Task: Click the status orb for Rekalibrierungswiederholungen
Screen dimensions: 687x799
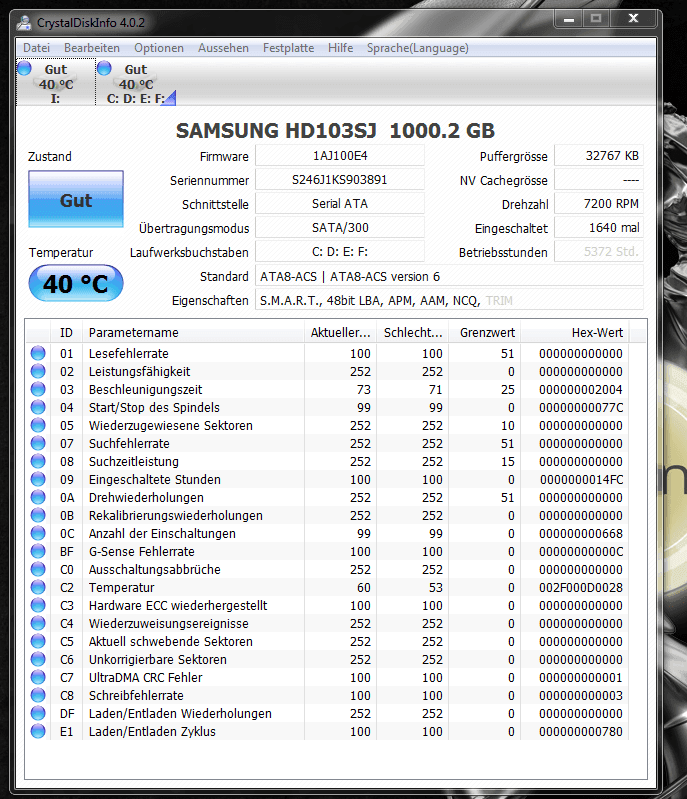Action: (x=38, y=515)
